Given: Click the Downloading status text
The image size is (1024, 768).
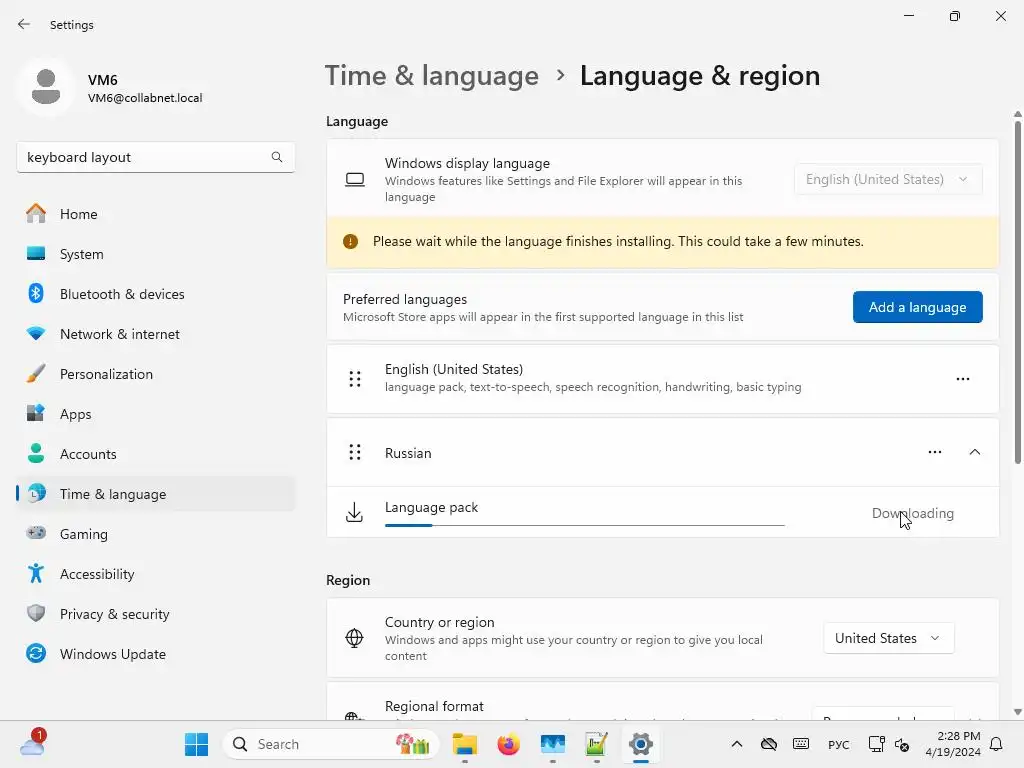Looking at the screenshot, I should [x=912, y=513].
